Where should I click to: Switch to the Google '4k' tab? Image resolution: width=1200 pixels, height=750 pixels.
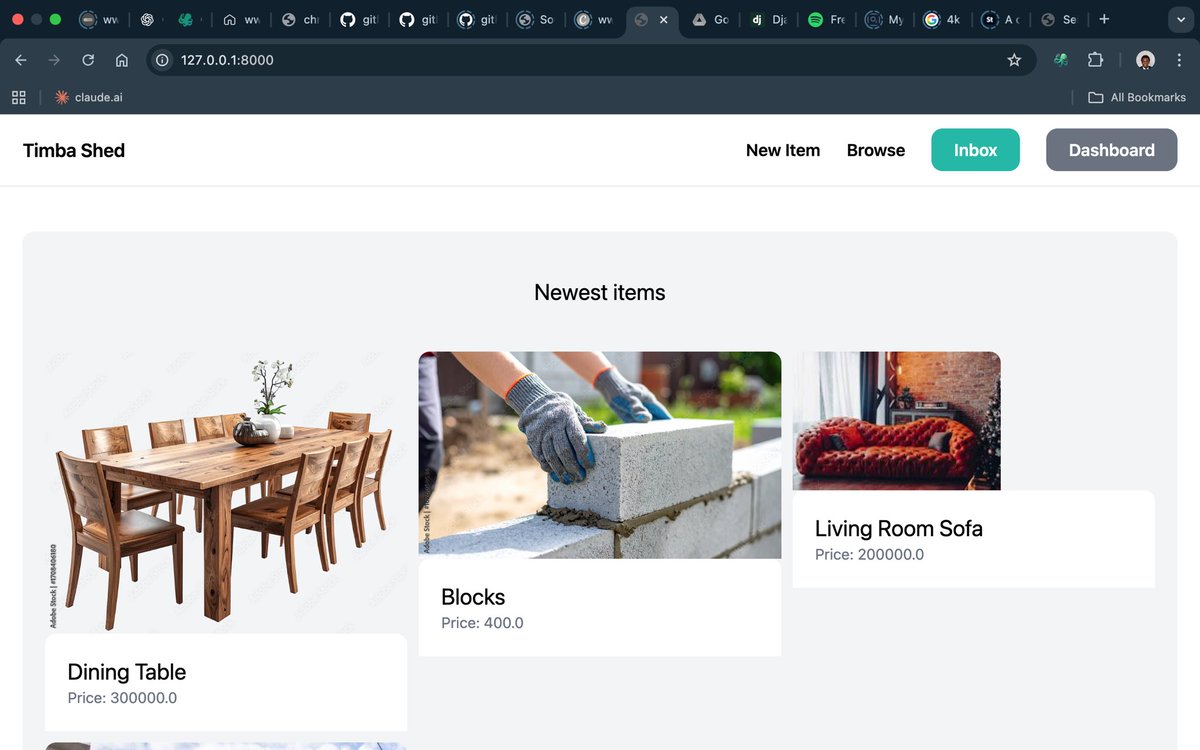click(x=943, y=19)
